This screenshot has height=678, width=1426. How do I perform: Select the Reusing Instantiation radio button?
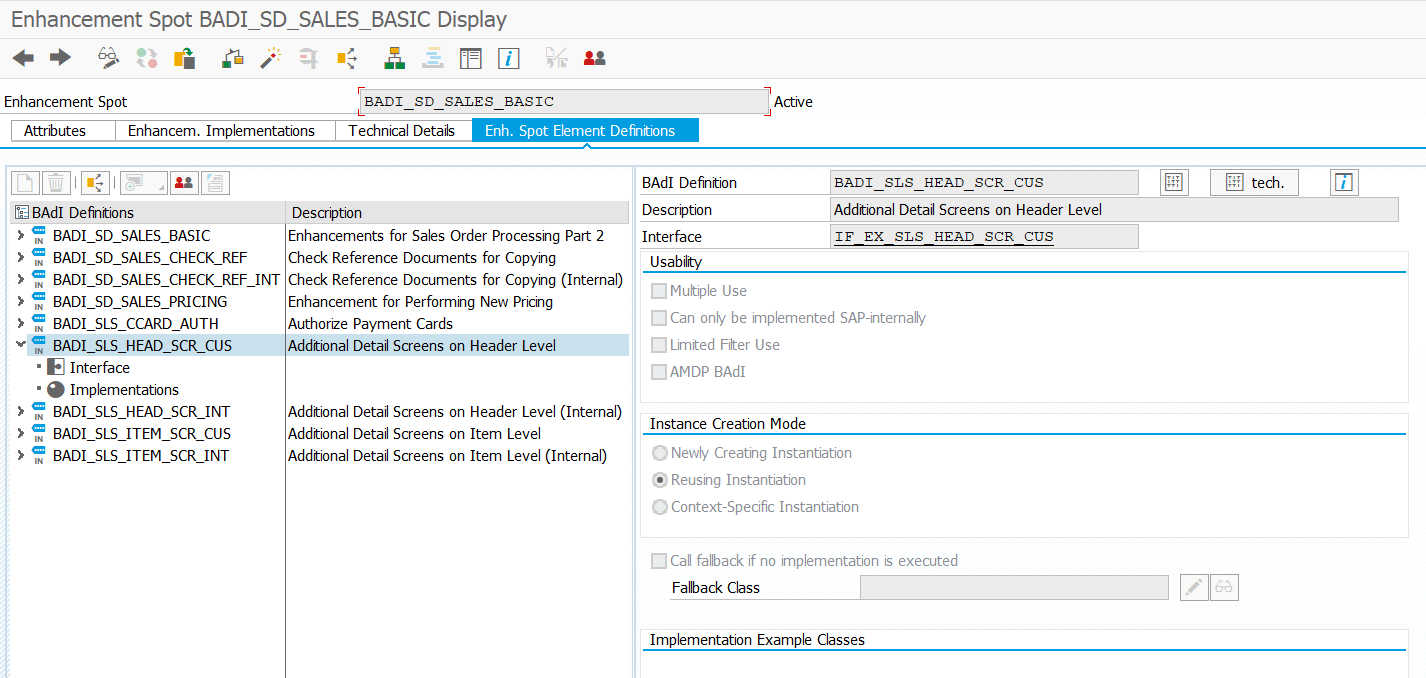(x=660, y=480)
